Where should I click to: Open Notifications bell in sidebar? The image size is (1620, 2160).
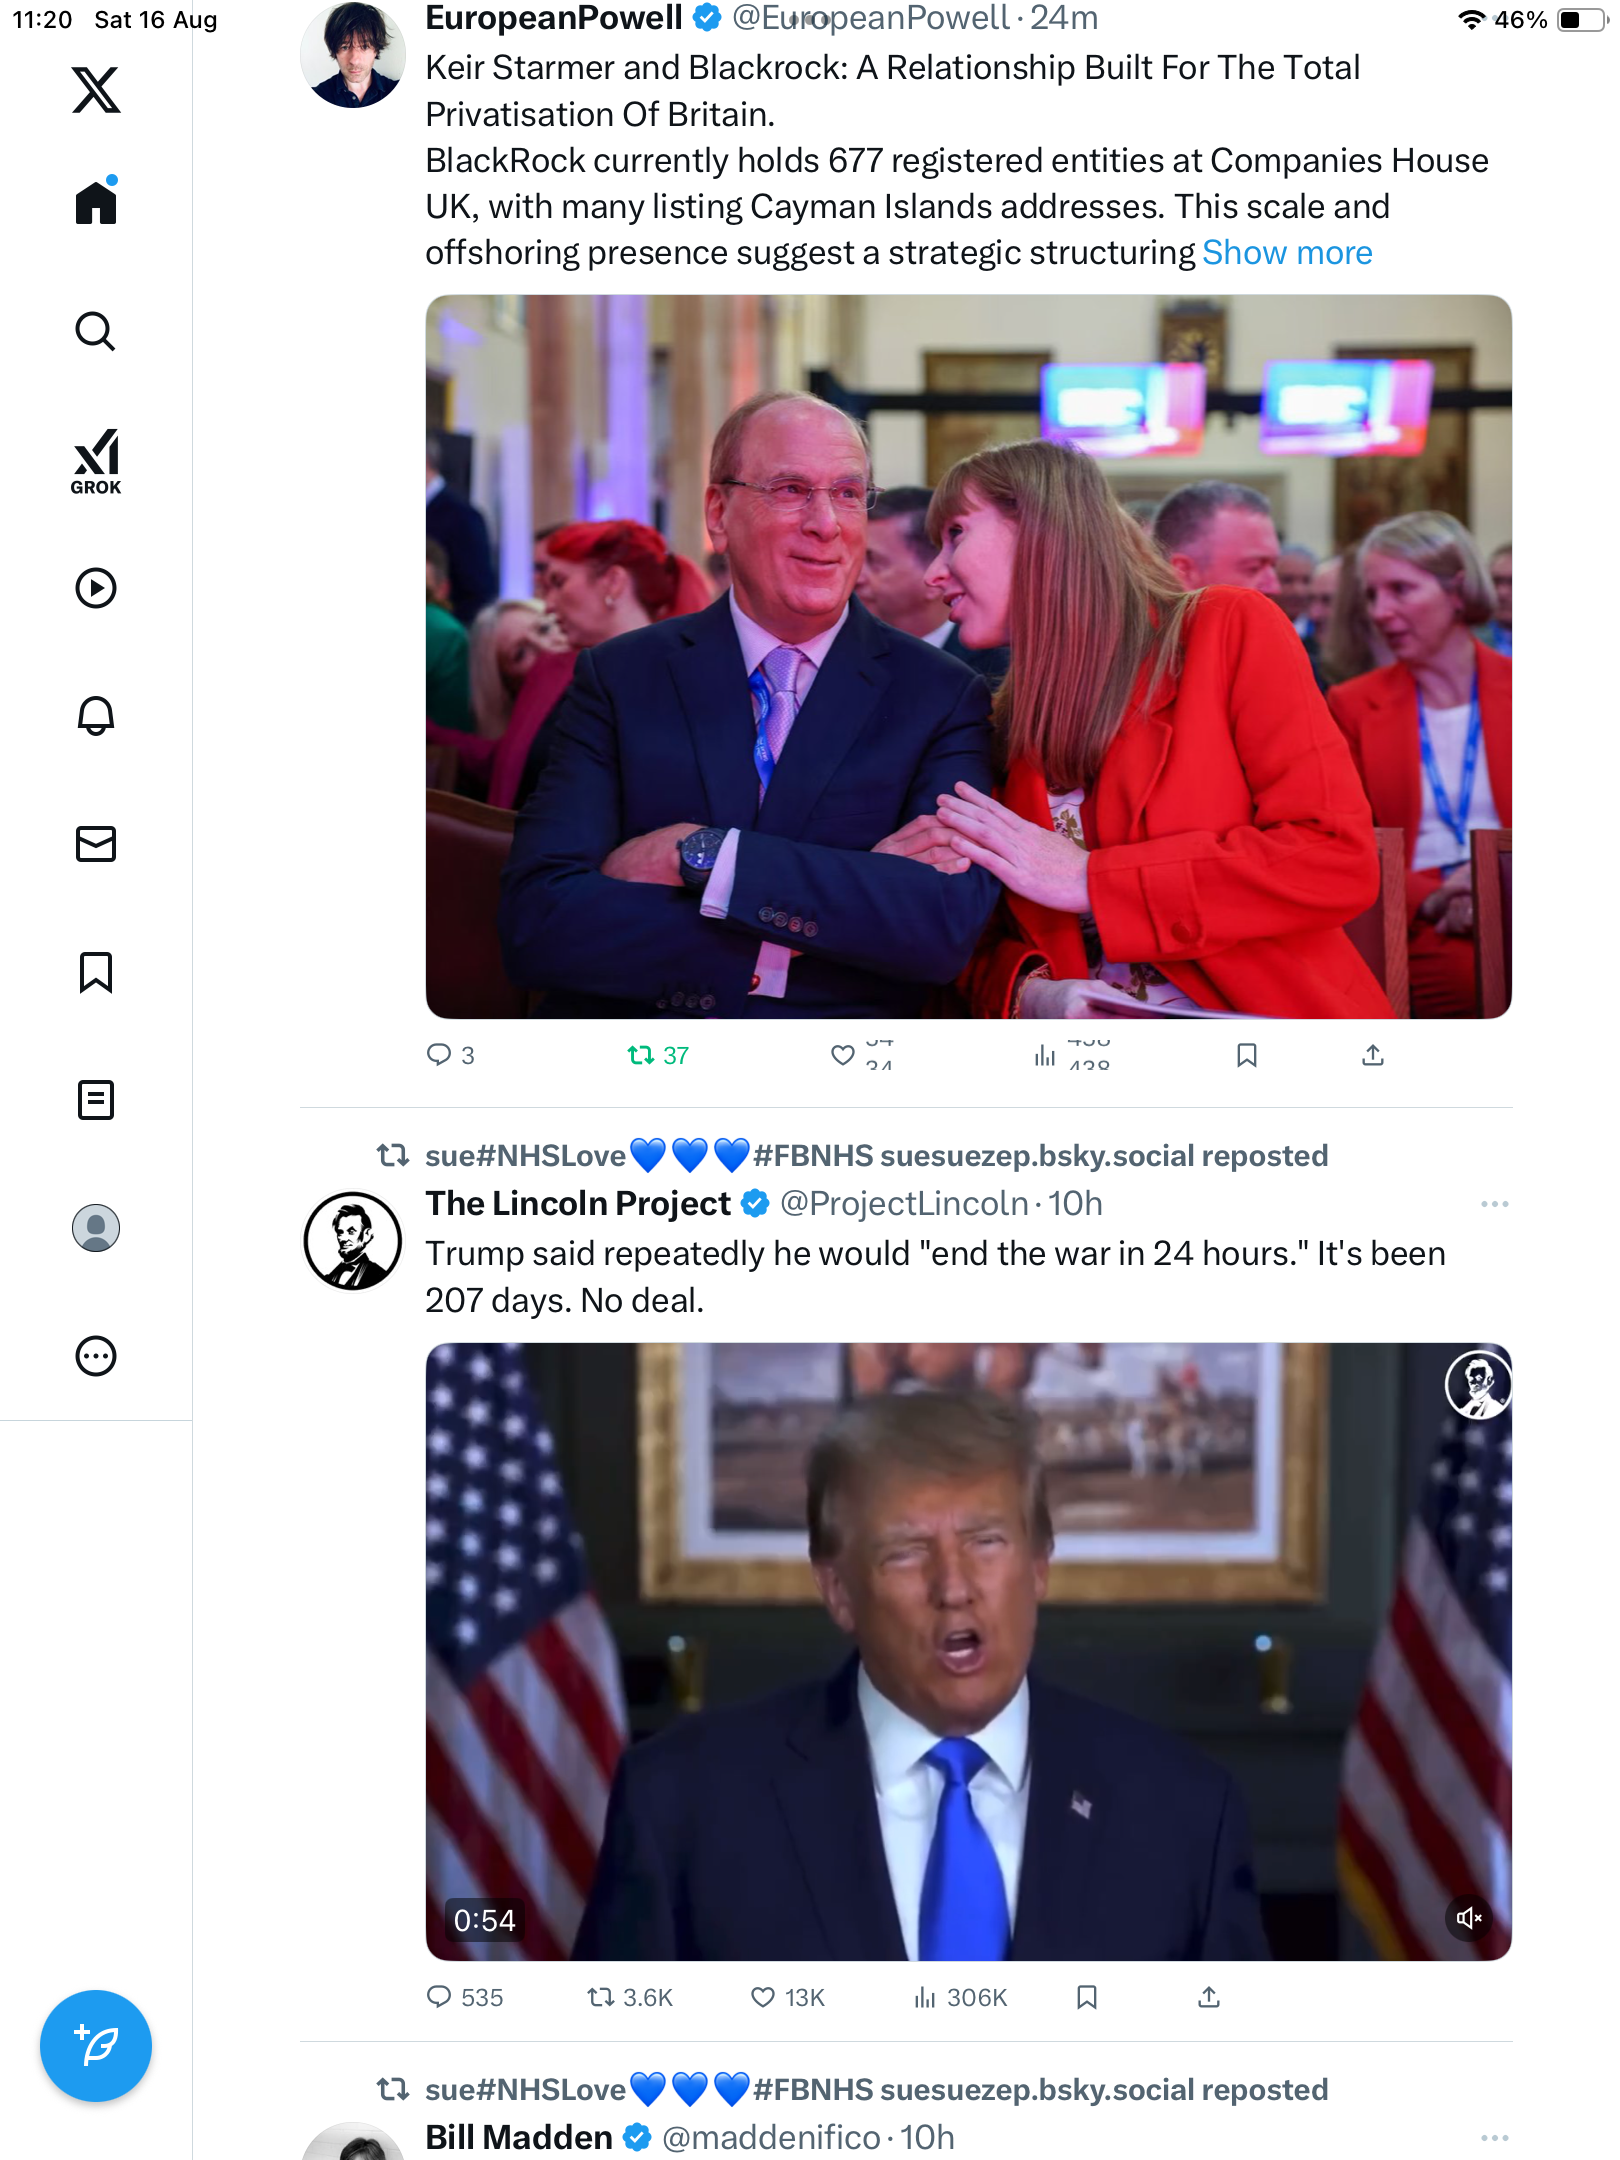pos(96,716)
